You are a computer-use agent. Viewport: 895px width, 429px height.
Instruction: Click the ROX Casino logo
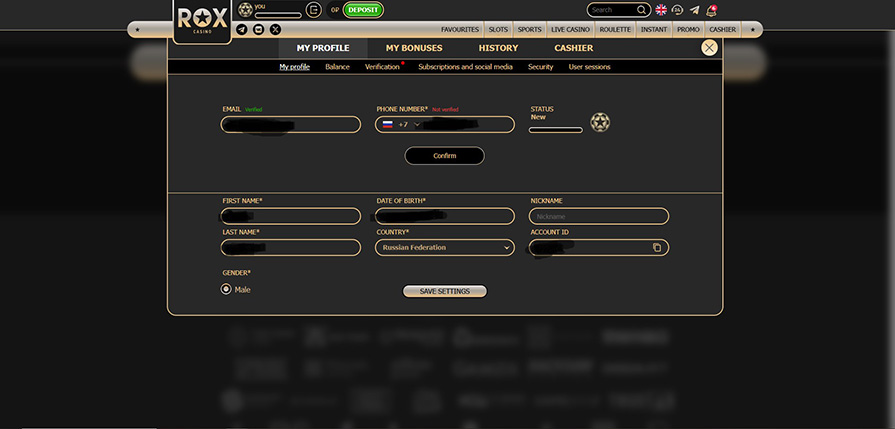201,21
